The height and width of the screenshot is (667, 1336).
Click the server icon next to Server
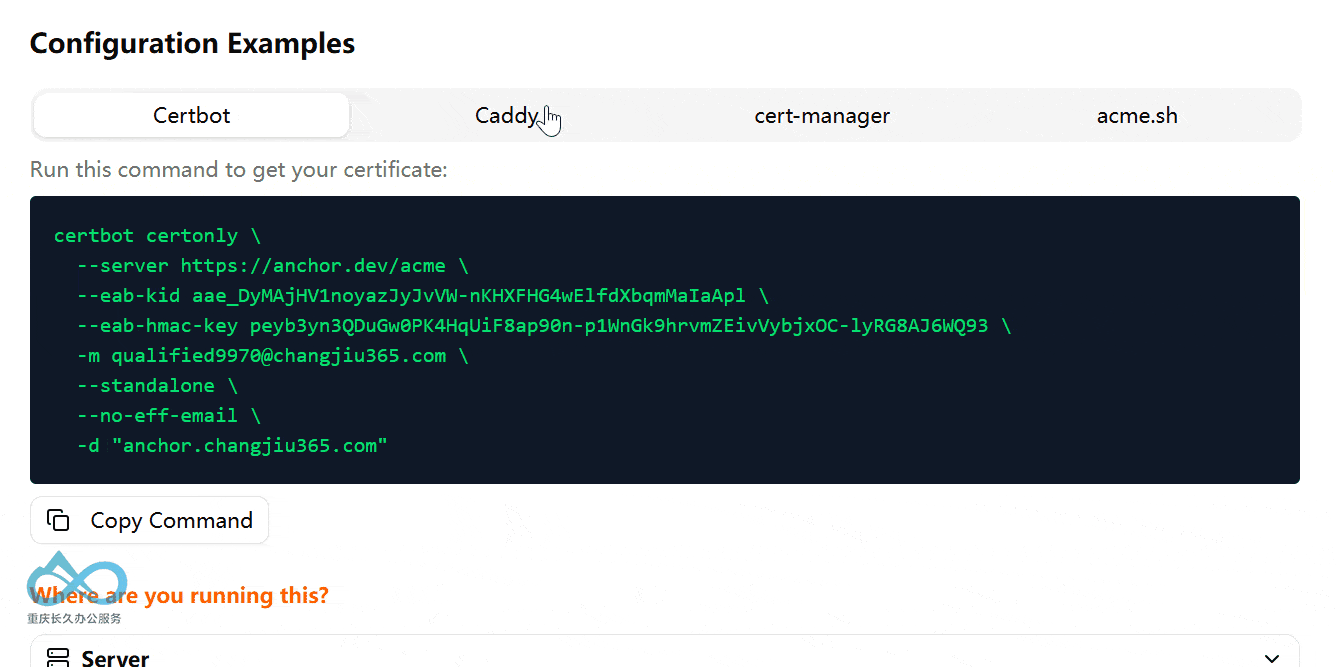59,658
